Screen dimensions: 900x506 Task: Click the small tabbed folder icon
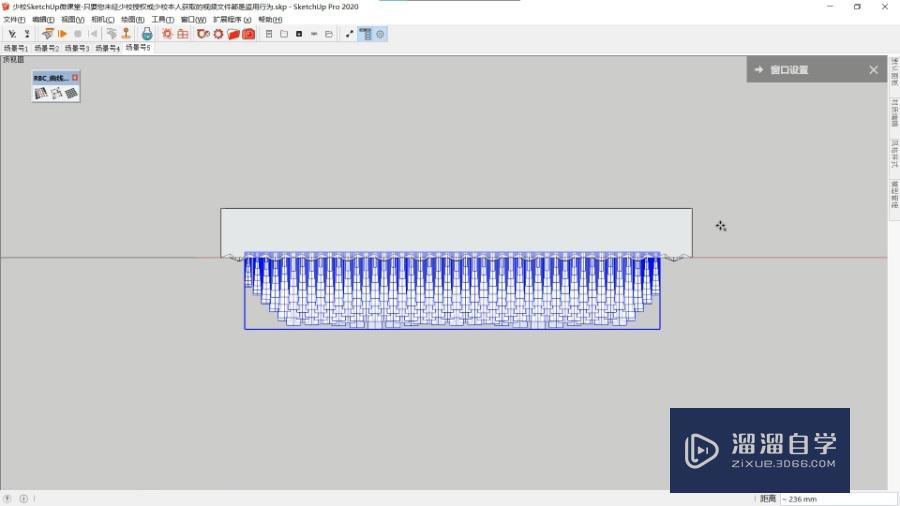click(329, 34)
